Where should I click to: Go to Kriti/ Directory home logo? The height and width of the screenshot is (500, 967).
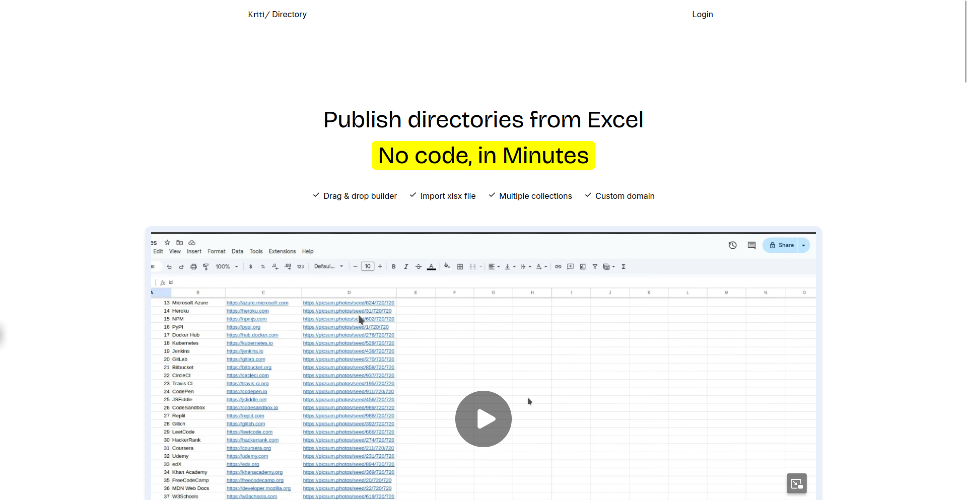click(277, 14)
